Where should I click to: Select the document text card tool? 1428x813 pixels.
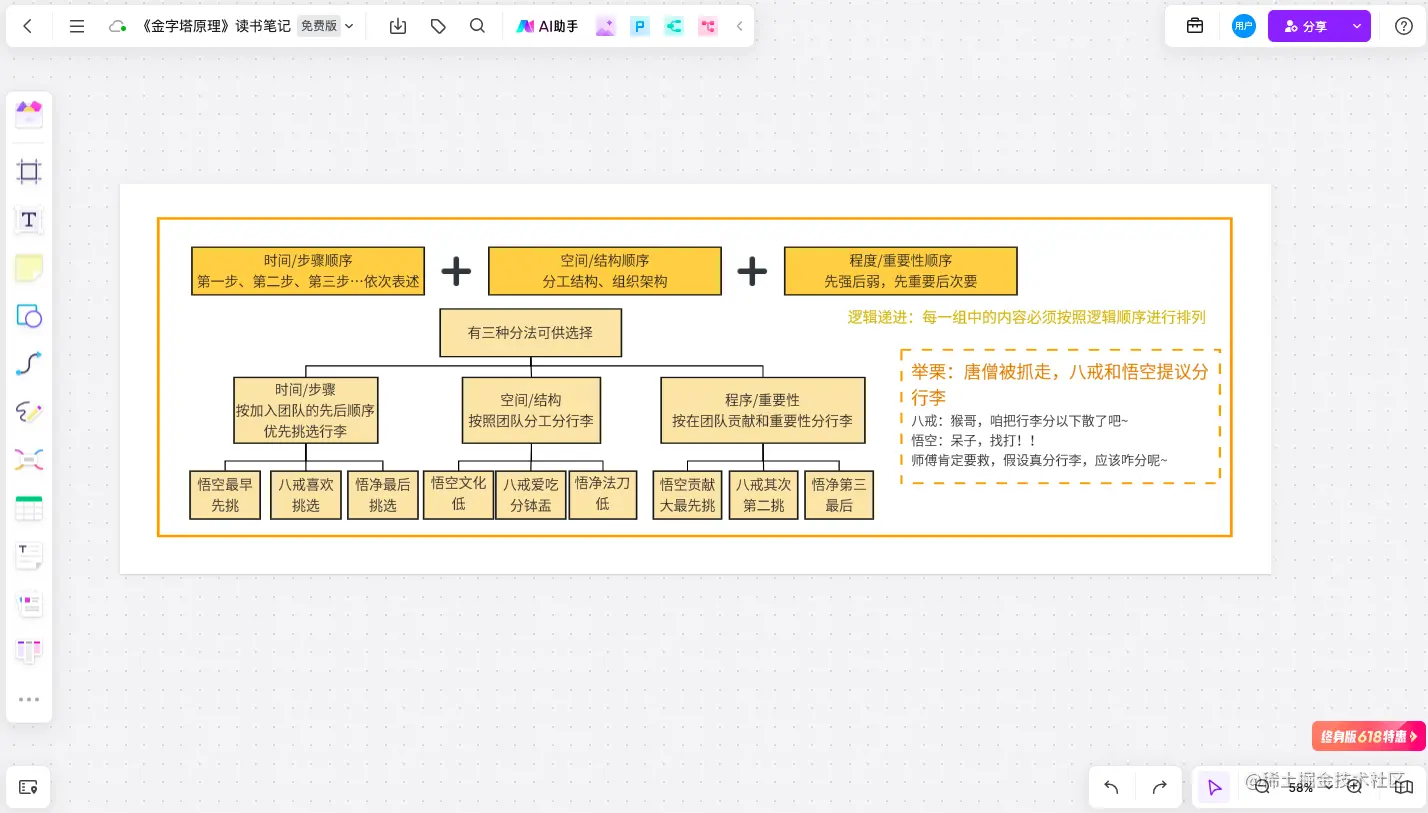click(x=29, y=556)
